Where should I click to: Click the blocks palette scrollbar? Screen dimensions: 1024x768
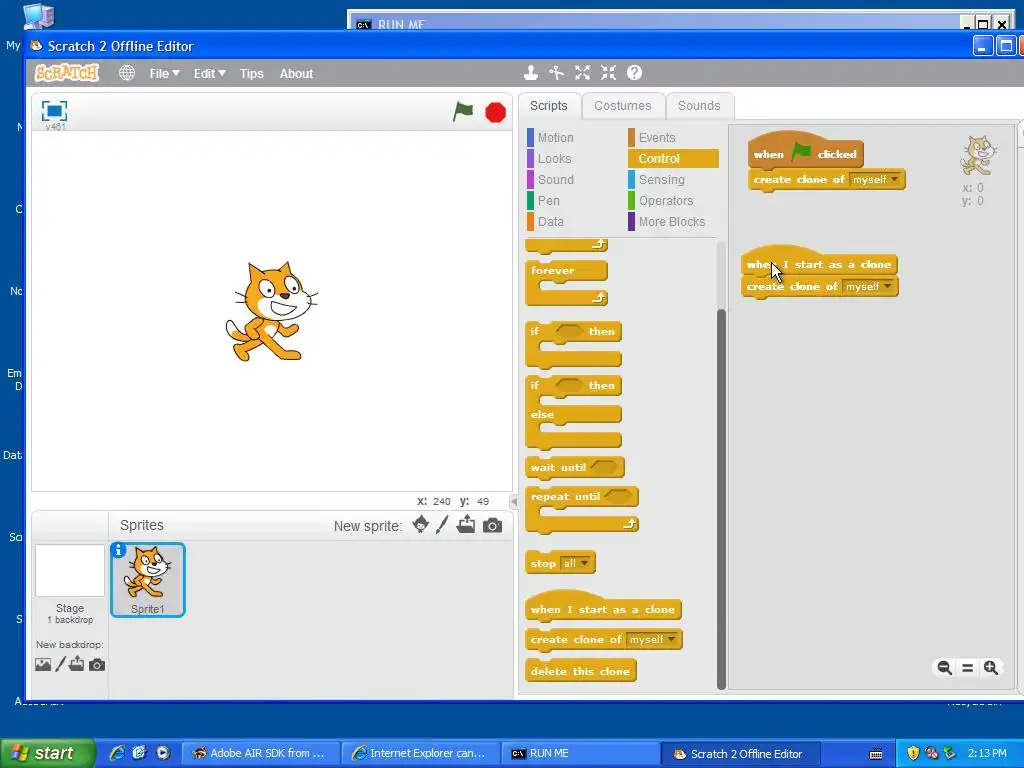point(721,499)
